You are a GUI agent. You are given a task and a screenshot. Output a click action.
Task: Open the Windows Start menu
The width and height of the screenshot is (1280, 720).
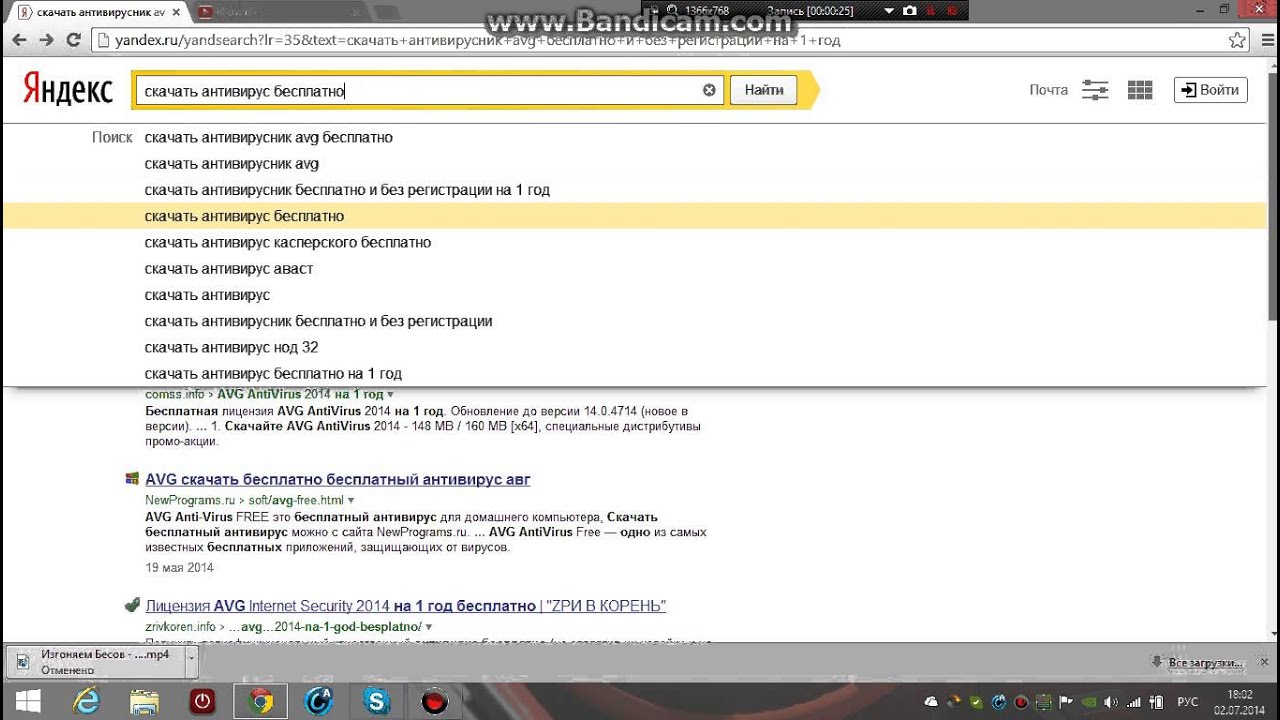(x=28, y=701)
